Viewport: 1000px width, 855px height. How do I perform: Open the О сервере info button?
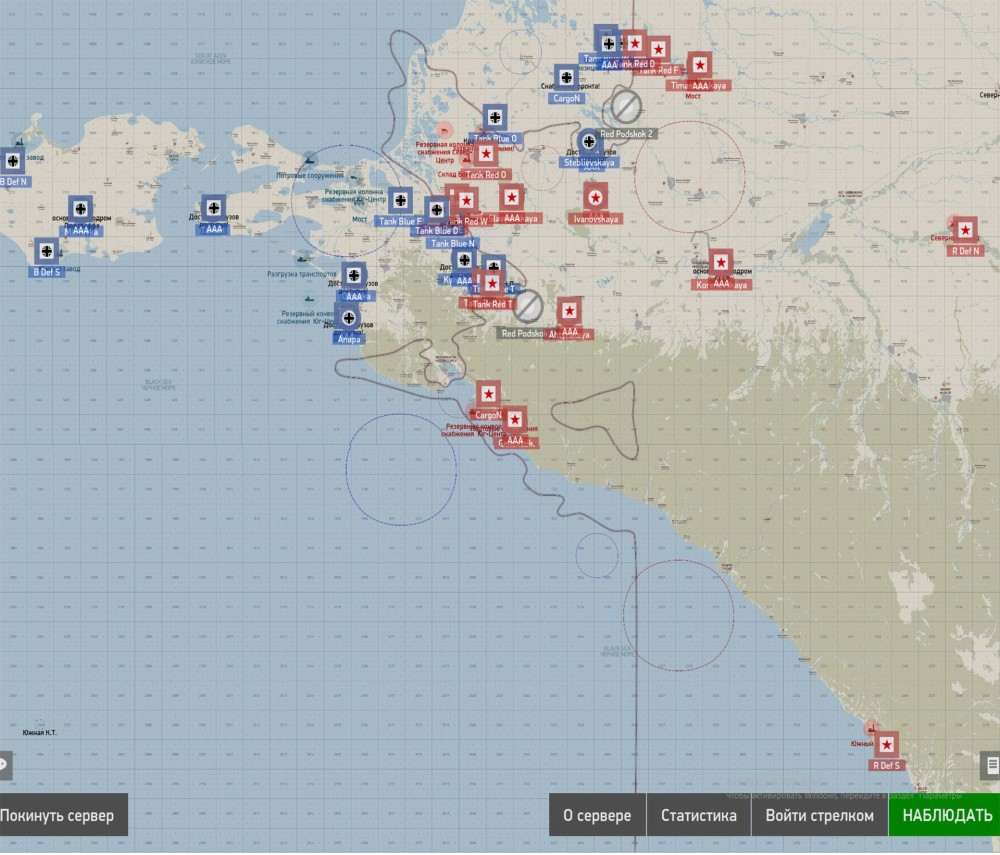tap(597, 815)
